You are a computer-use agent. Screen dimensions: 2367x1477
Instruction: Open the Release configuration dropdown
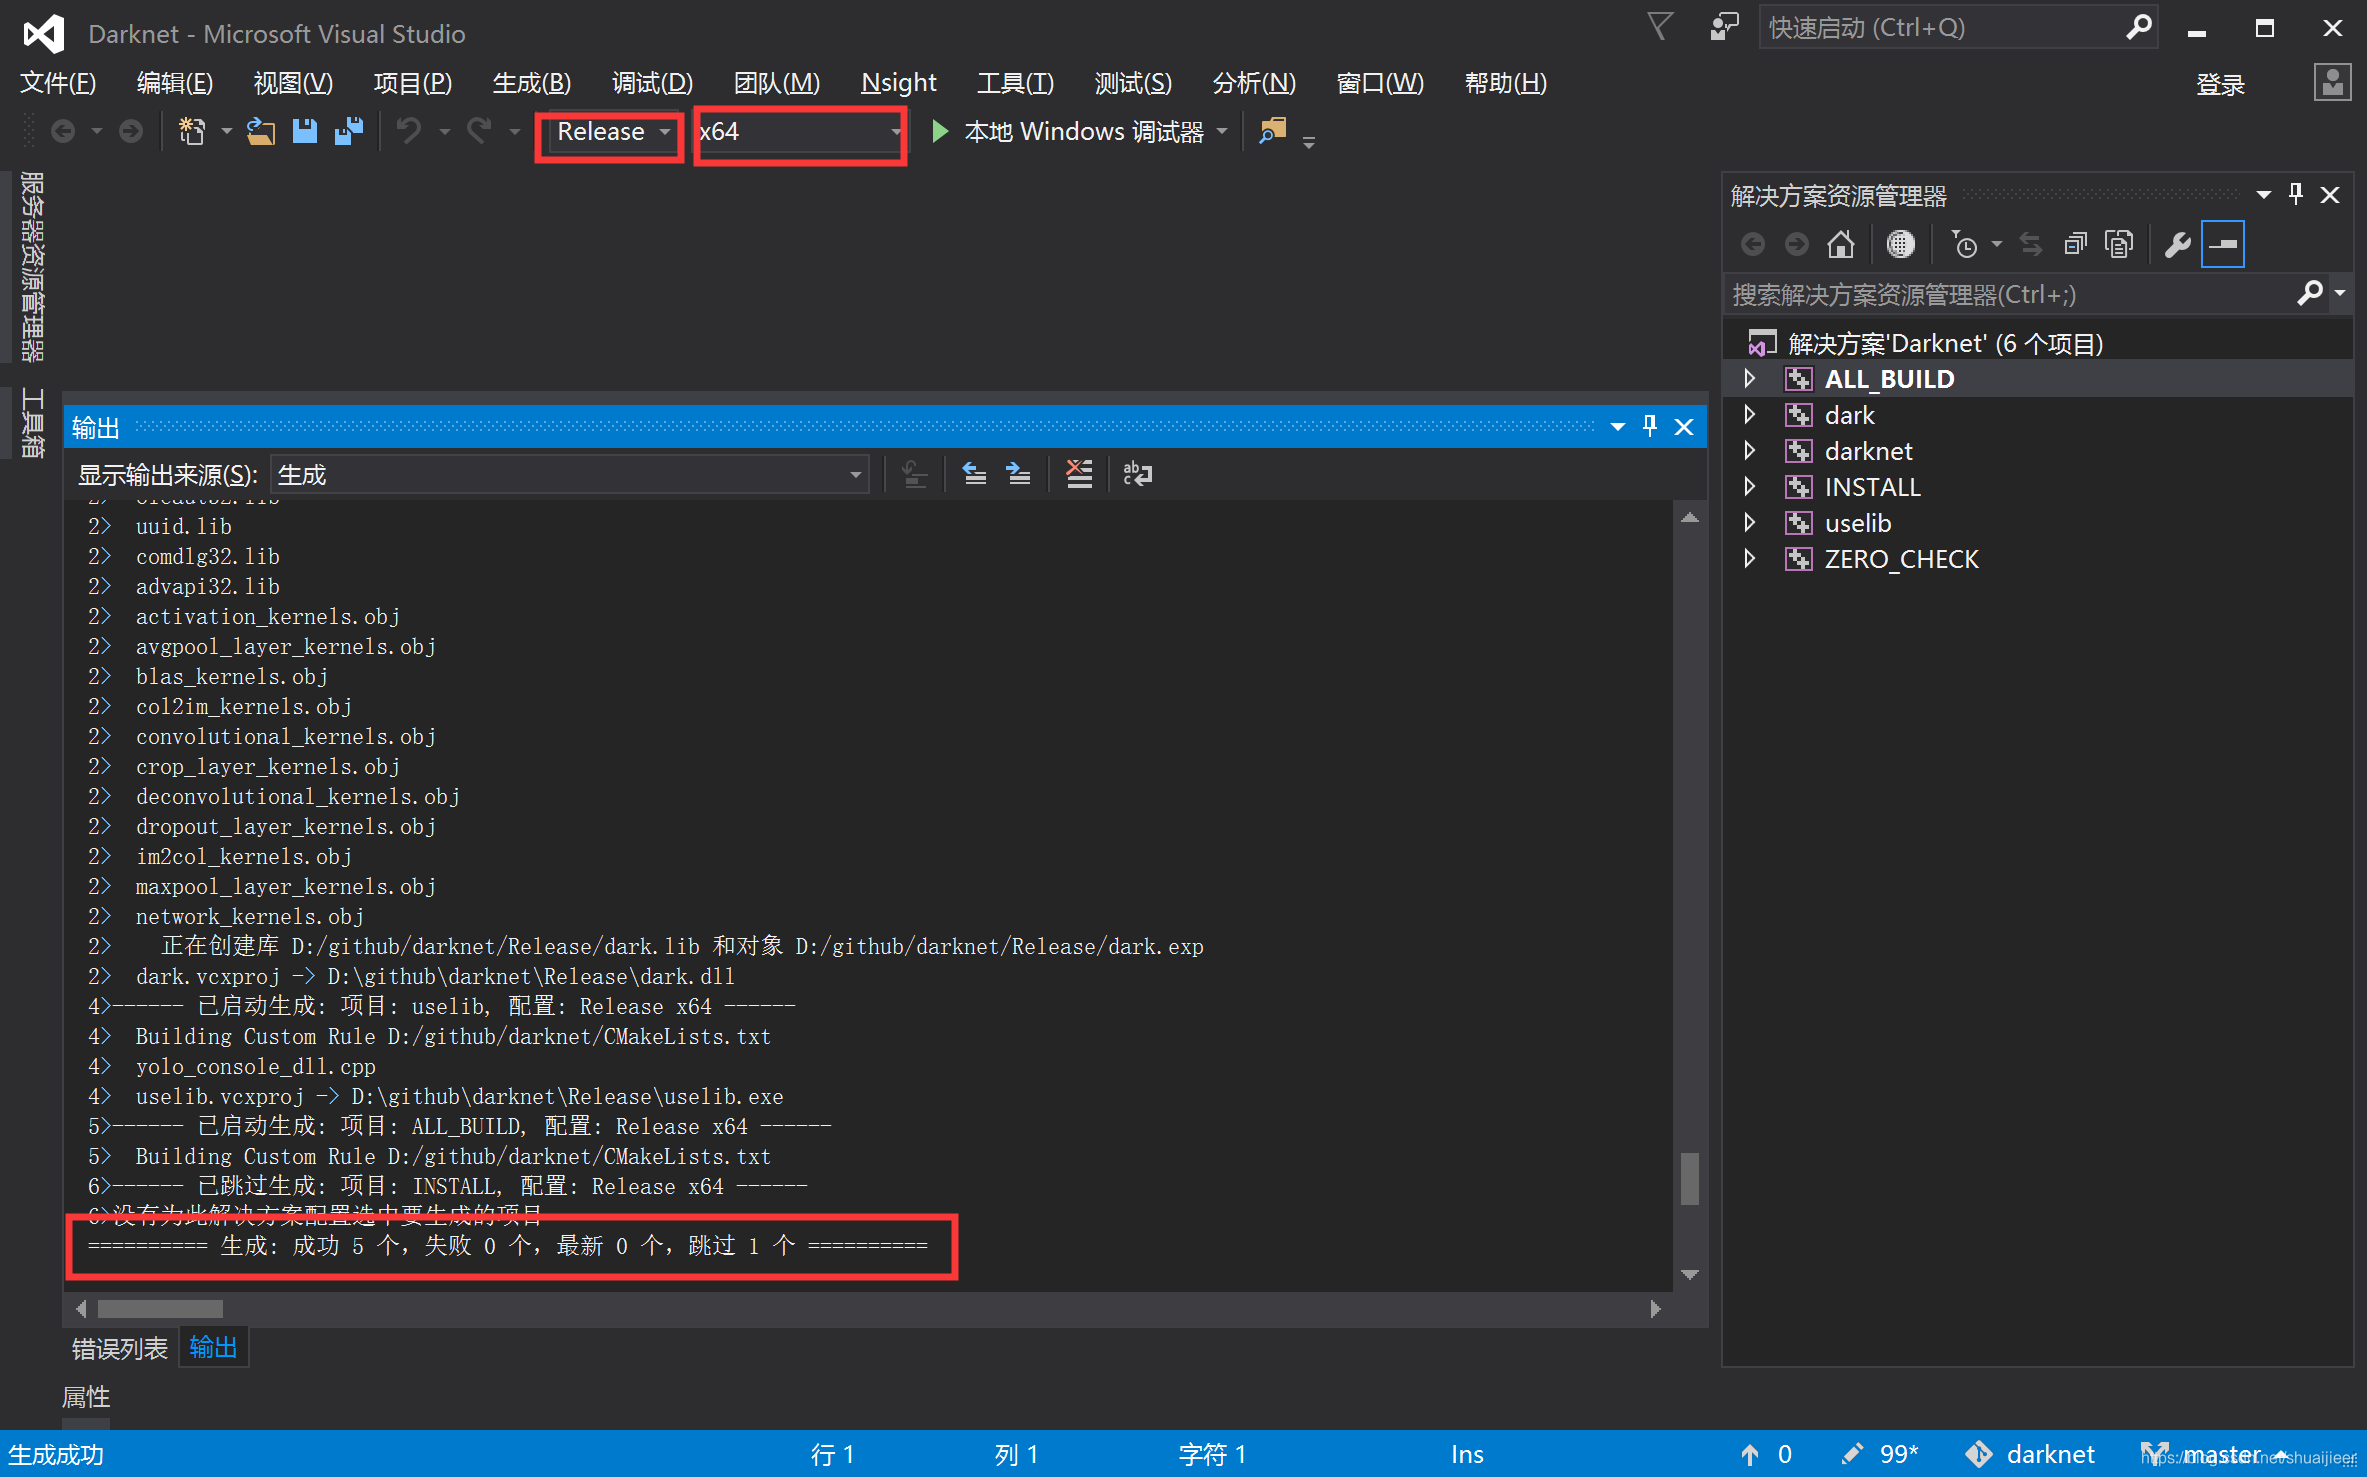point(611,132)
